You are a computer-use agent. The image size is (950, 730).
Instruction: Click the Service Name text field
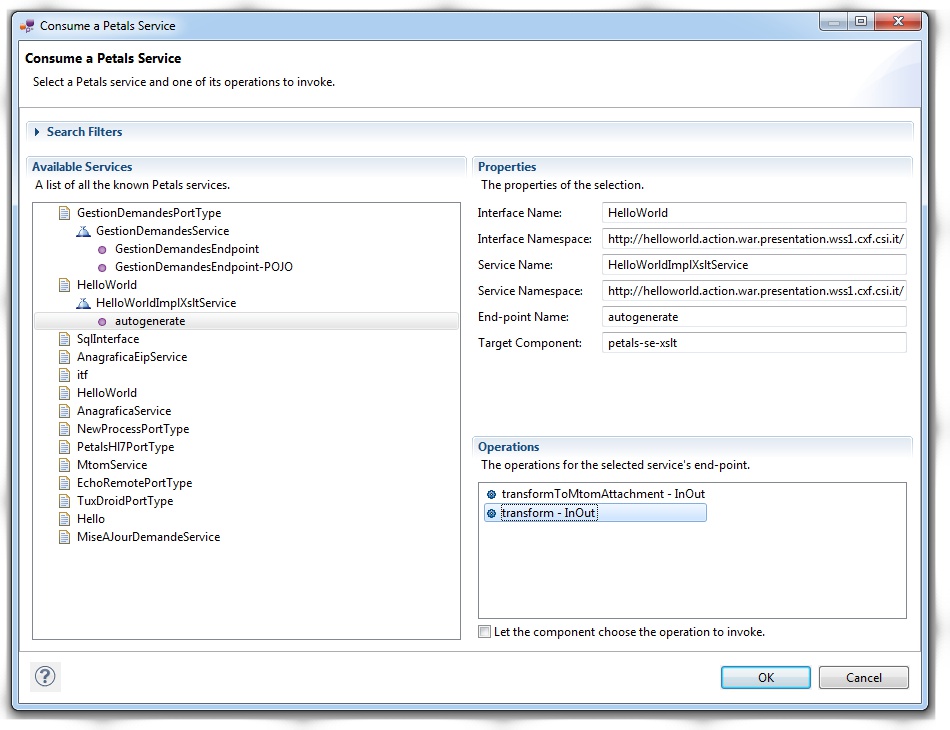point(755,265)
